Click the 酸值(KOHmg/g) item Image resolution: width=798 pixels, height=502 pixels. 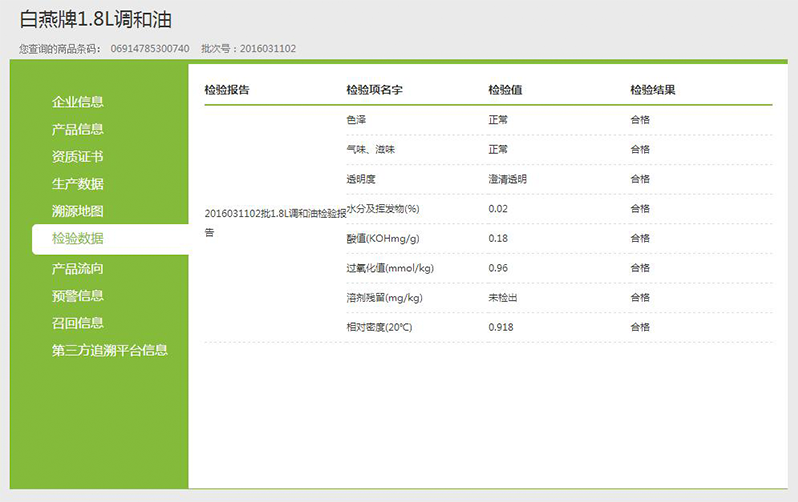click(x=383, y=238)
